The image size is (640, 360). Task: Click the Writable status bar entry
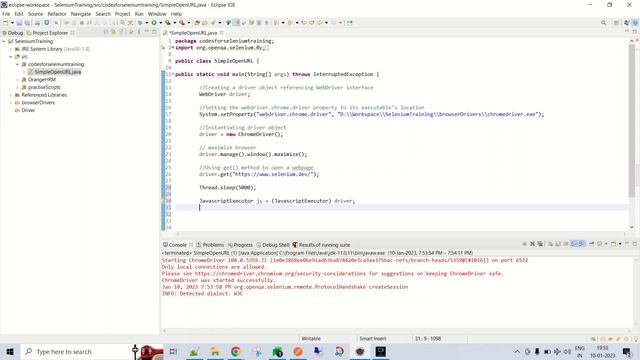coord(311,338)
